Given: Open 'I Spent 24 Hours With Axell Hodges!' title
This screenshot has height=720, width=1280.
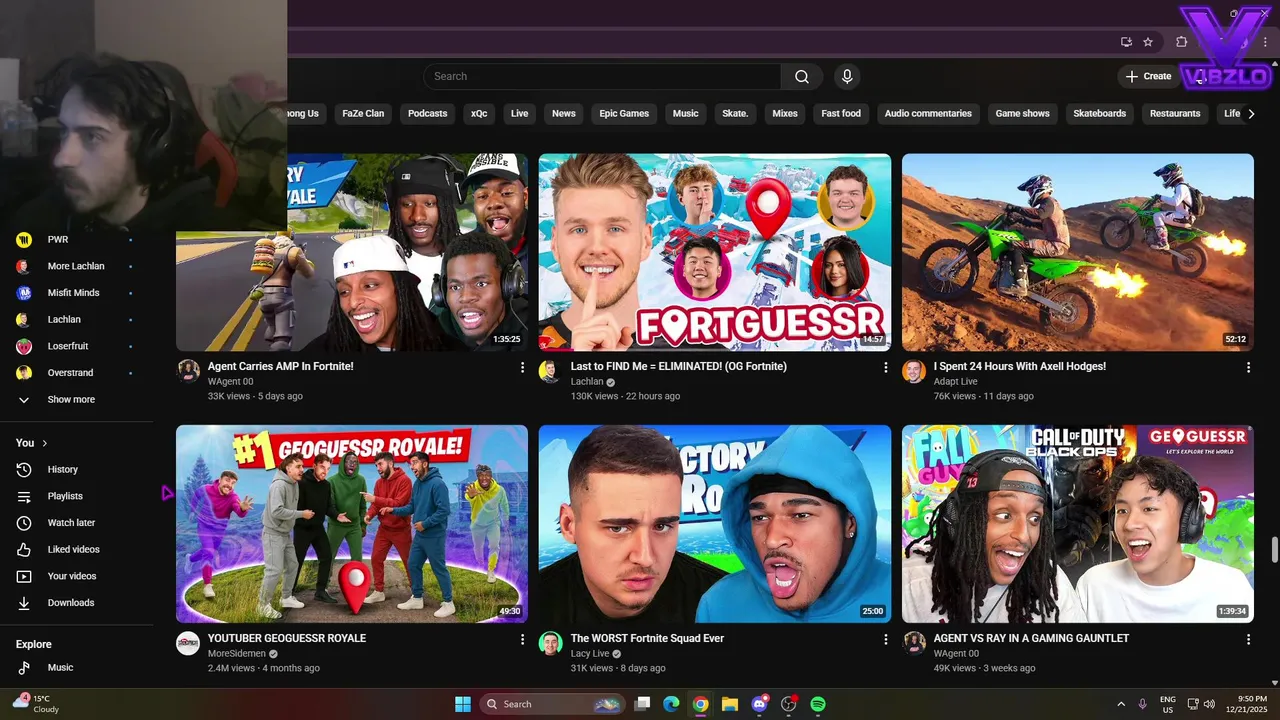Looking at the screenshot, I should pyautogui.click(x=1019, y=366).
